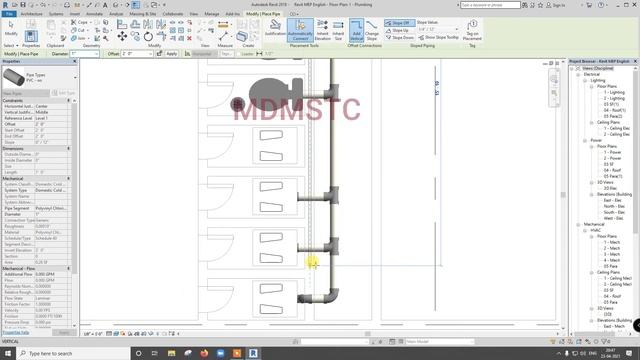Open the Pipe Types type selector dropdown
640x360 pixels.
(75, 78)
